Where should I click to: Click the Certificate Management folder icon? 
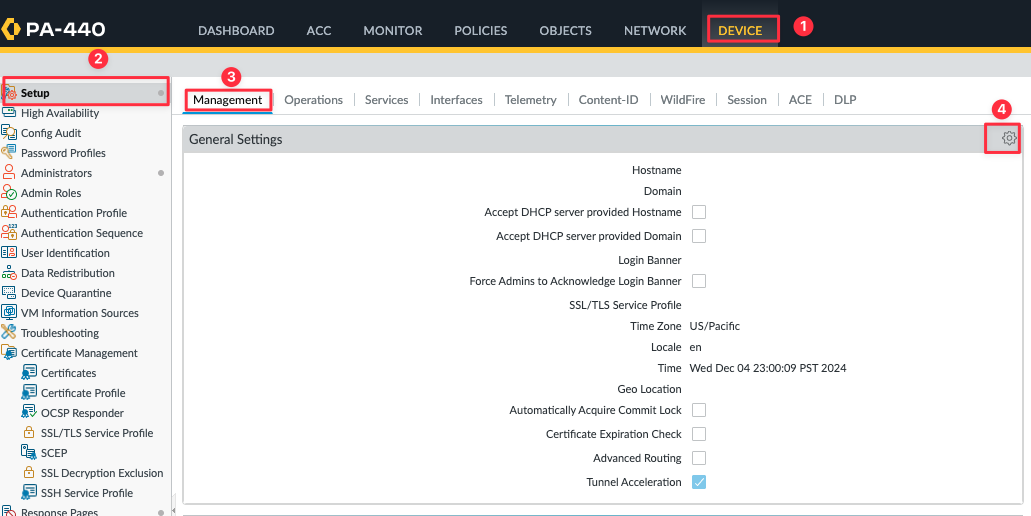(9, 353)
